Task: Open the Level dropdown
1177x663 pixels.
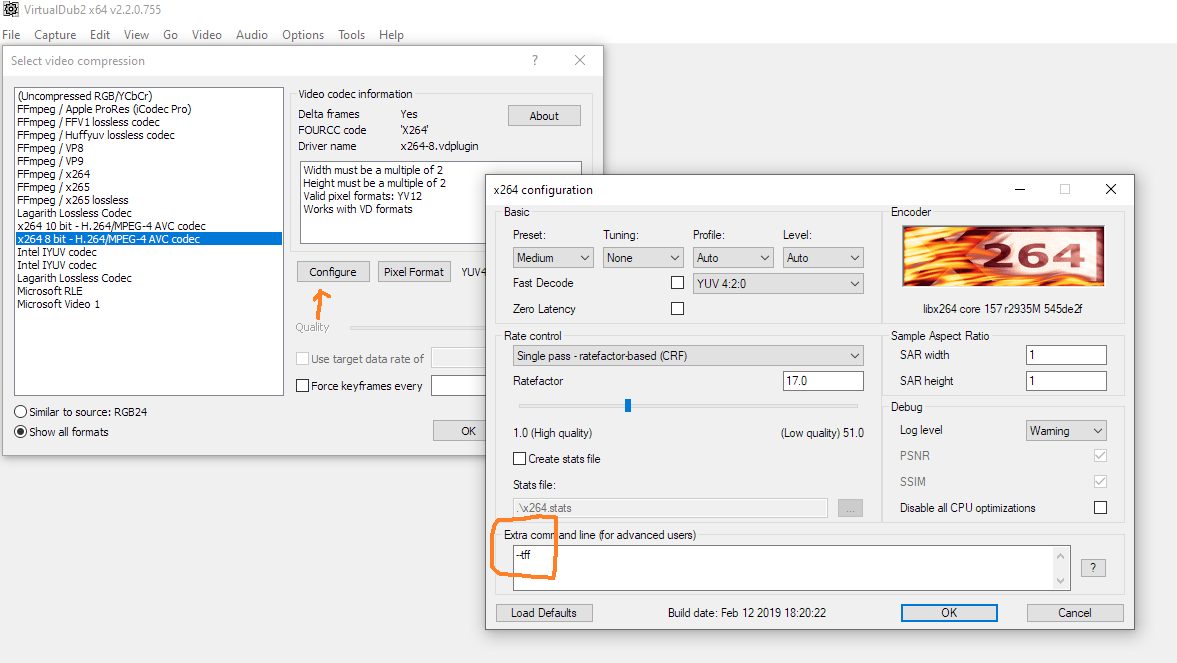Action: (823, 258)
